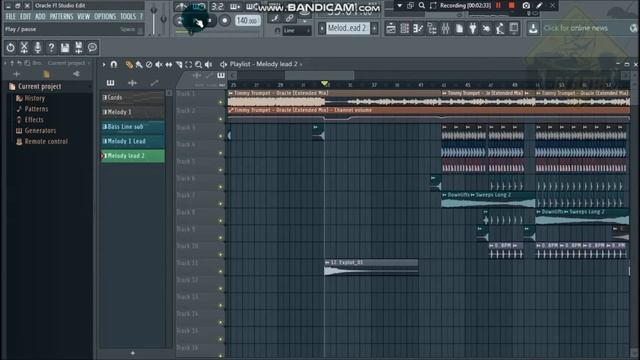Select the Slice tool in Playlist toolbar
640x360 pixels.
click(x=179, y=64)
